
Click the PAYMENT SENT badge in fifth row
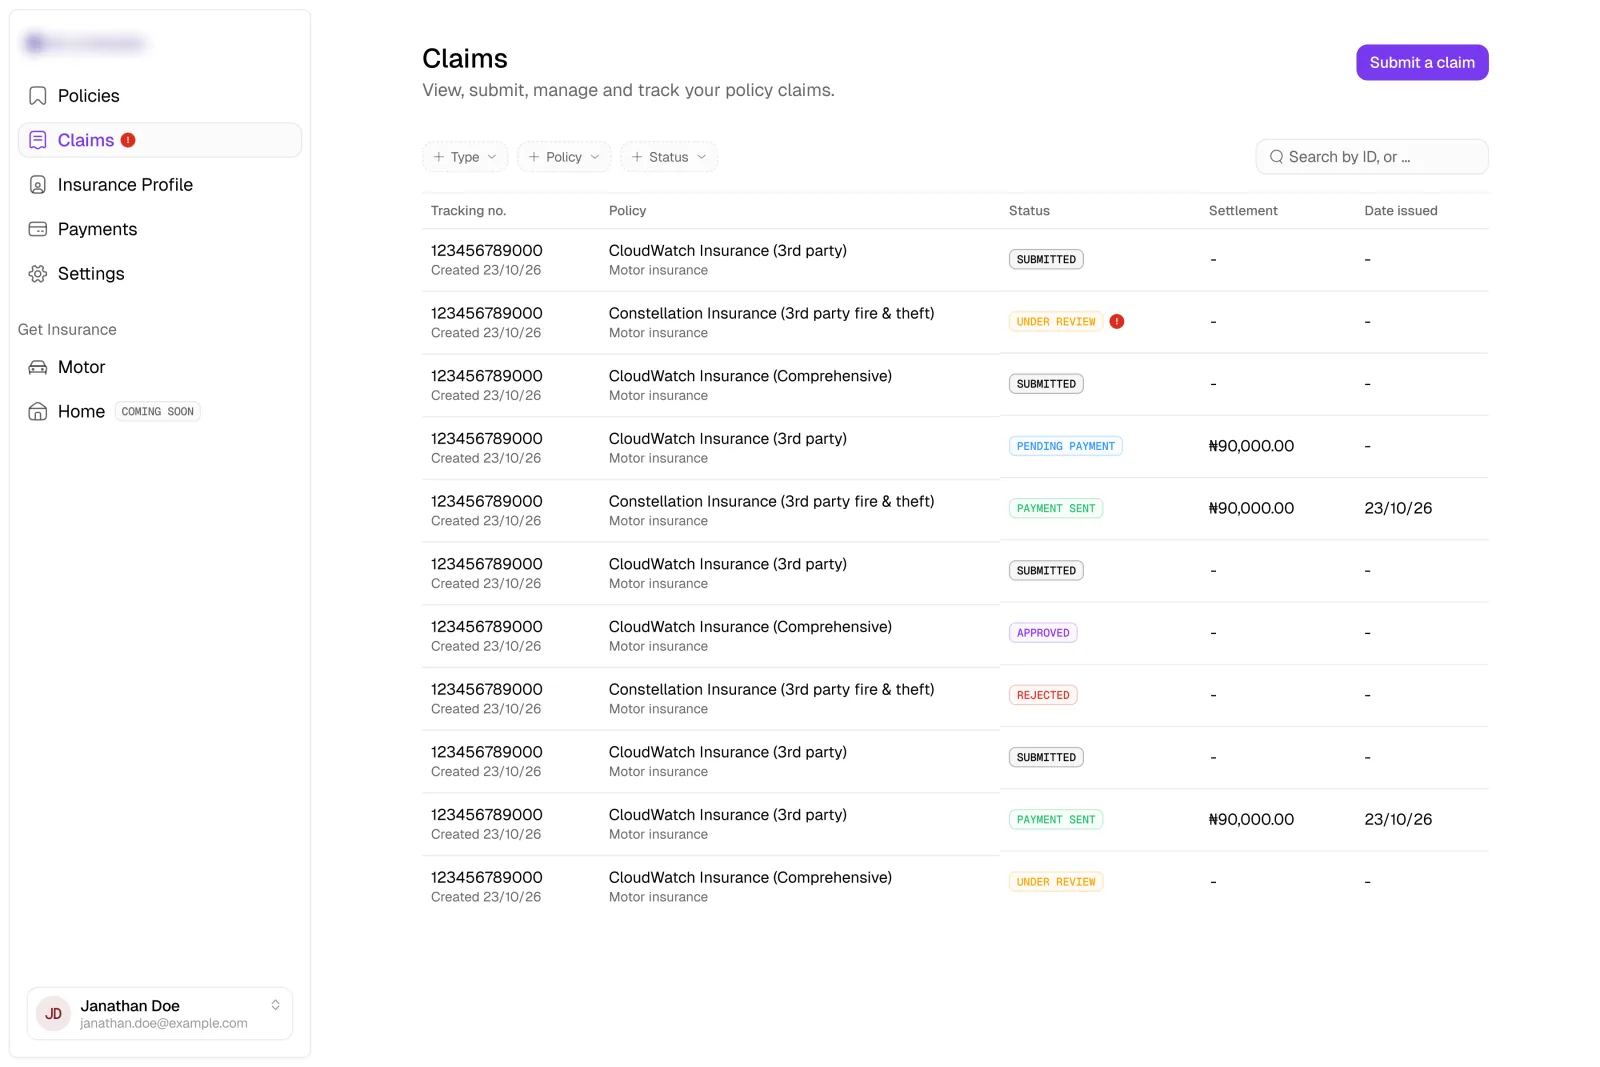1056,509
